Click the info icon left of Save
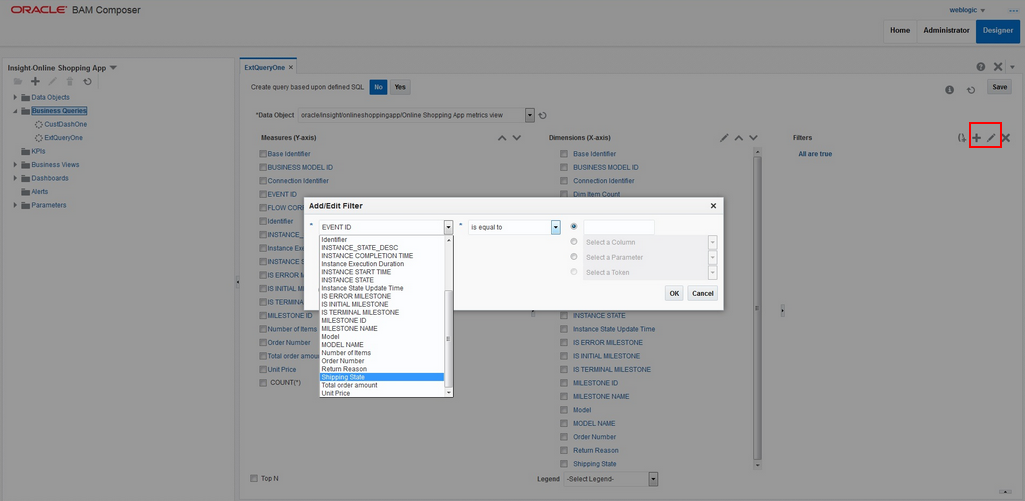 950,90
